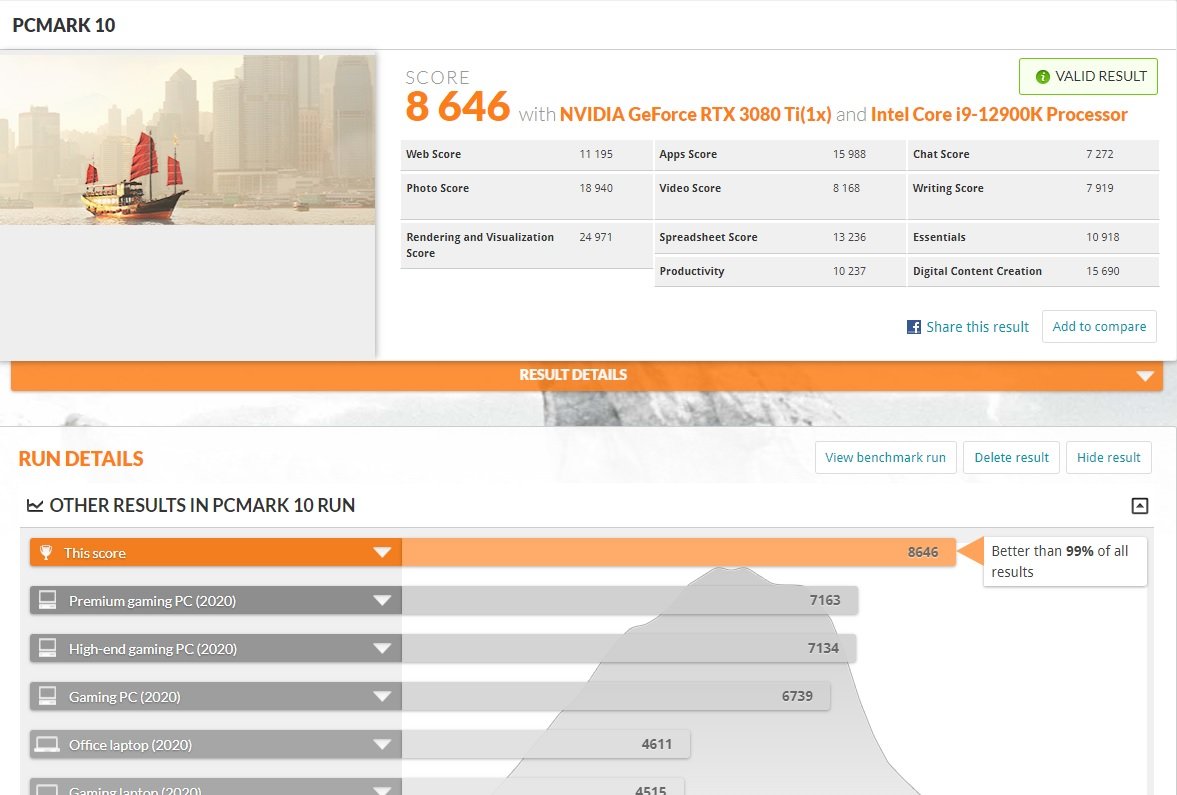1177x795 pixels.
Task: Click the trophy icon on This score
Action: coord(46,553)
